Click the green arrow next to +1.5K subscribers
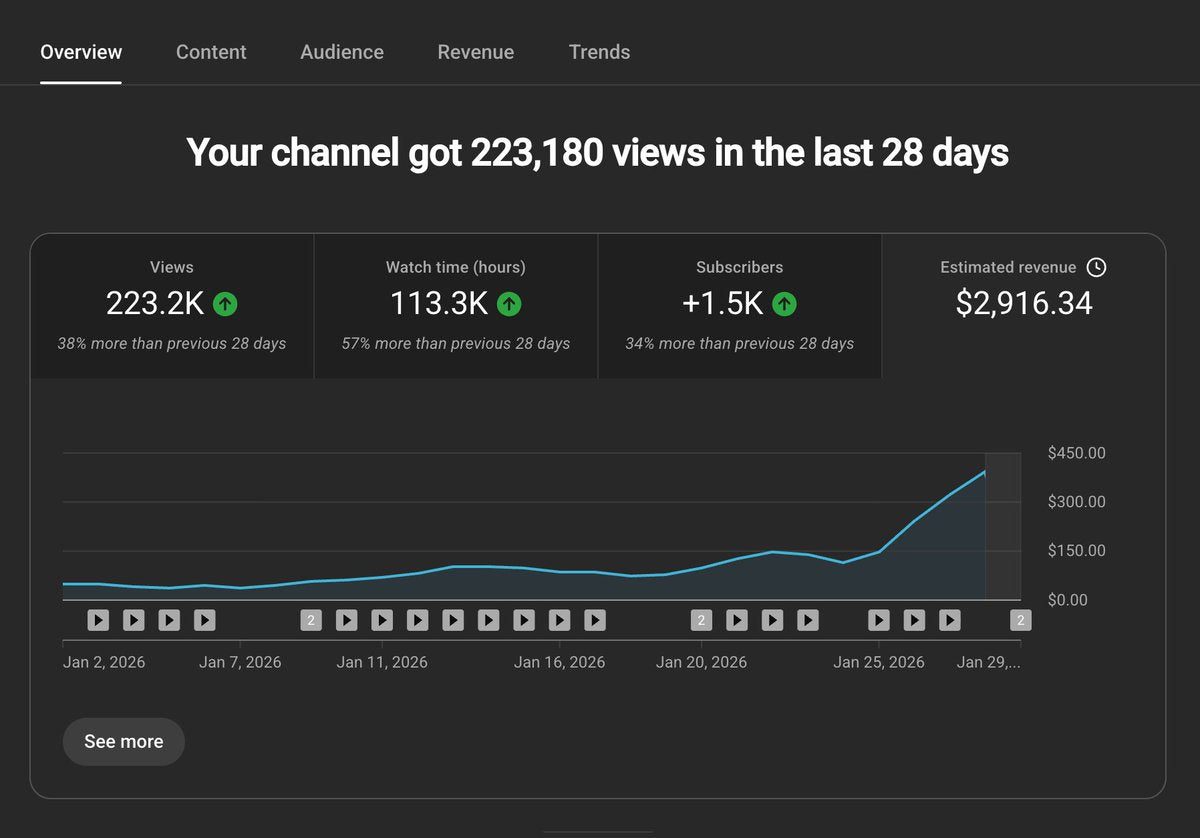The image size is (1200, 838). [x=784, y=303]
